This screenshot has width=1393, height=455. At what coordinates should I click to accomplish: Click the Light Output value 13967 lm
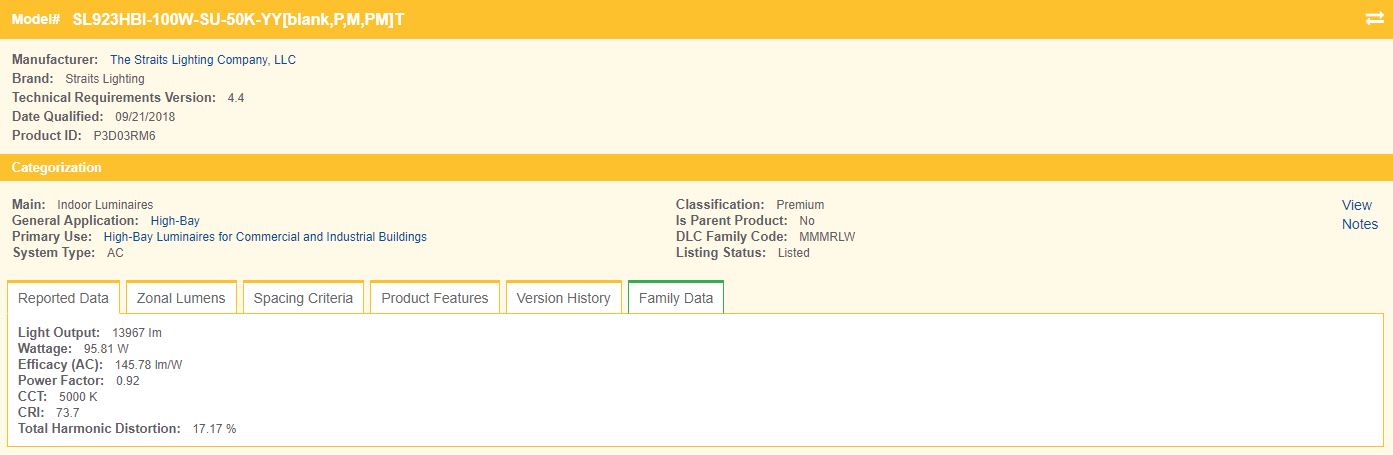[x=137, y=332]
